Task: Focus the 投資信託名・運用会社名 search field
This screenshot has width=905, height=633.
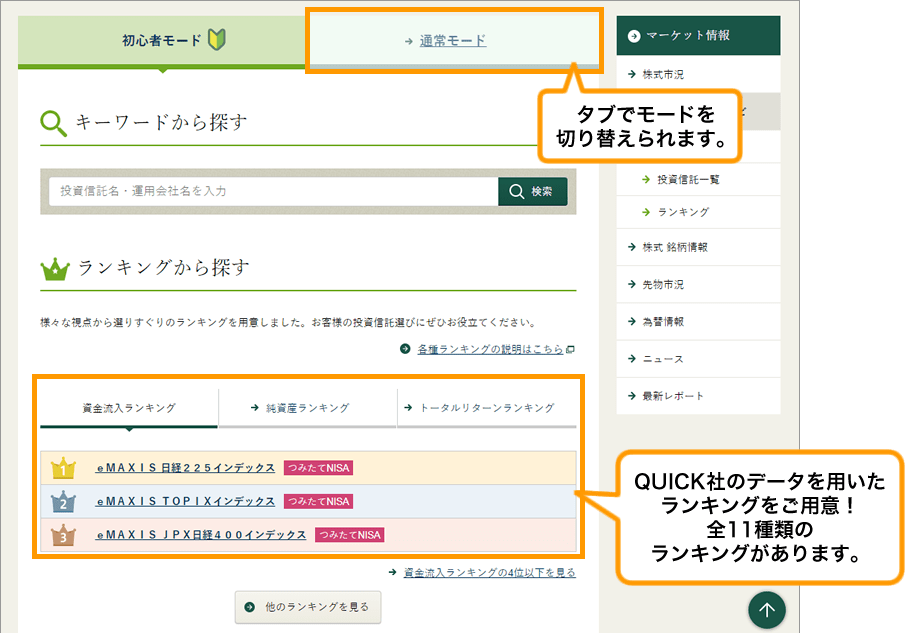Action: pos(273,191)
